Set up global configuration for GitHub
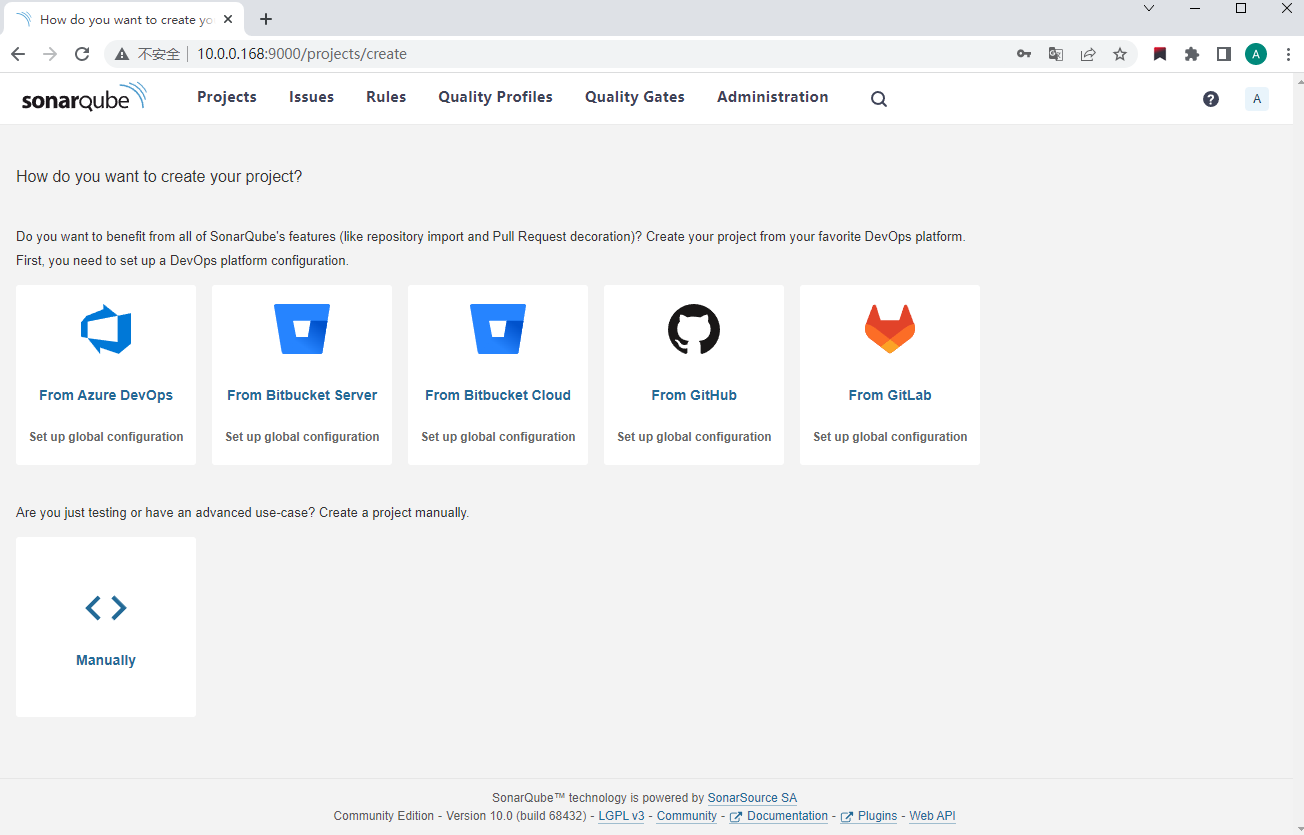Screen dimensions: 1304x835 (694, 437)
